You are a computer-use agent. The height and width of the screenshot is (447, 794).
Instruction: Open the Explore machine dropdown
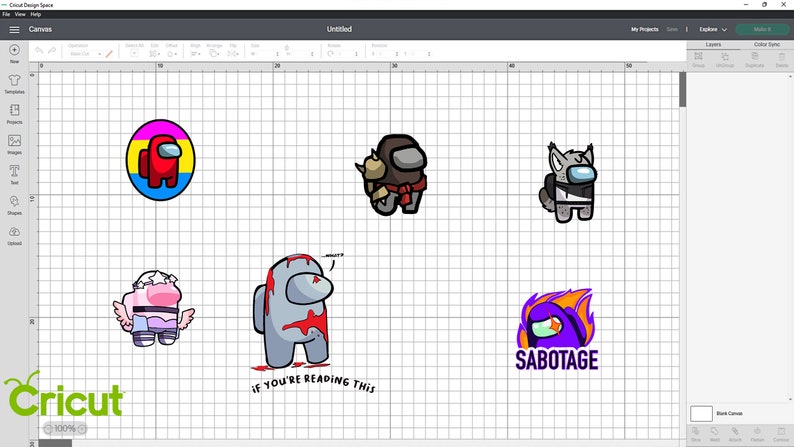(x=713, y=29)
